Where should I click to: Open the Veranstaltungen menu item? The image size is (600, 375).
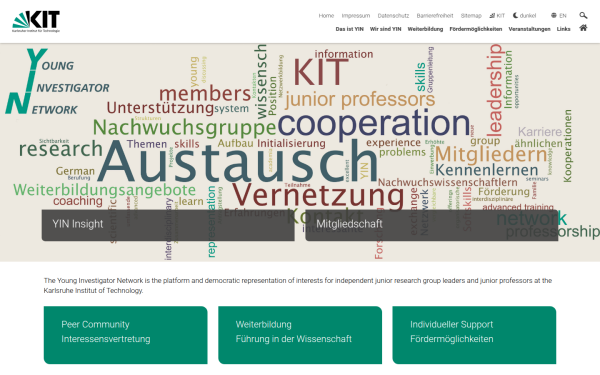pos(529,29)
